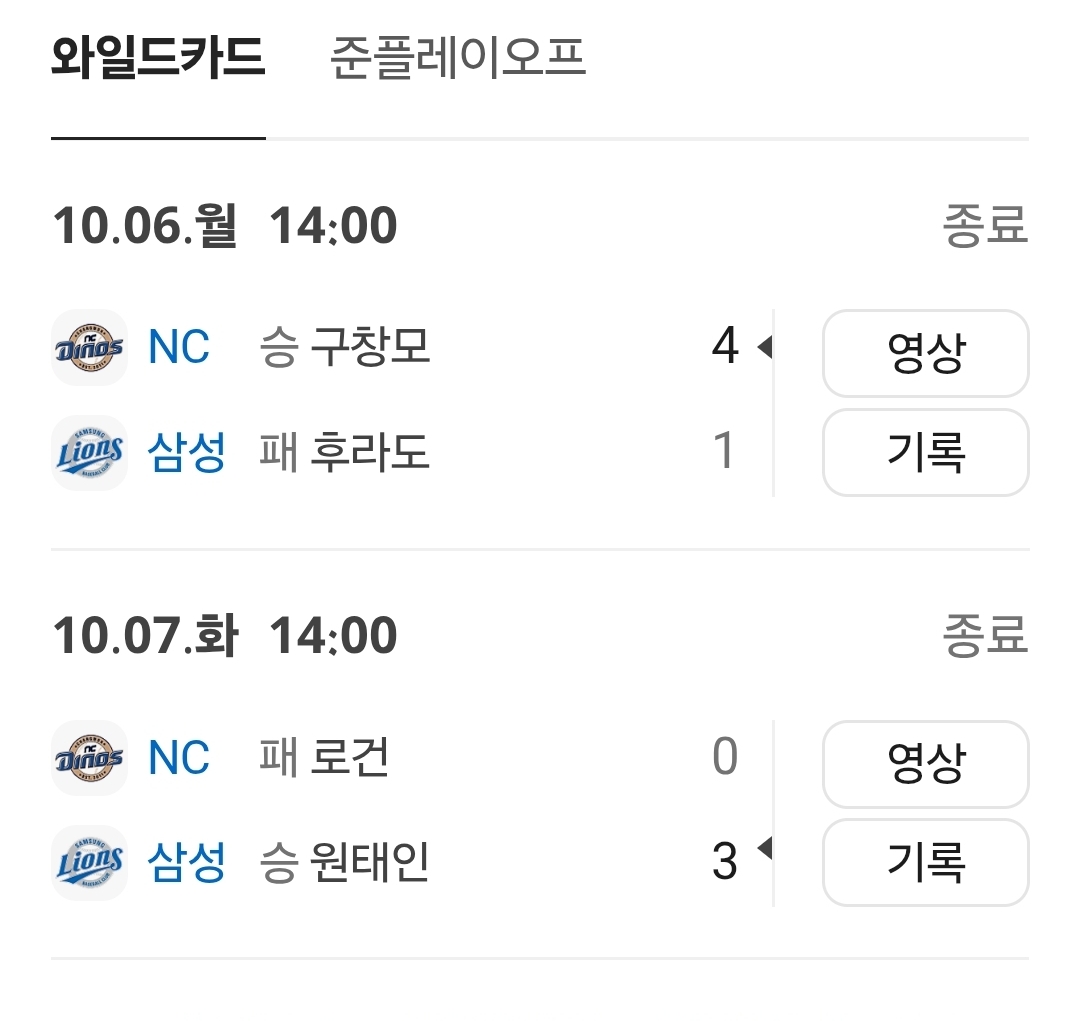Tap winning pitcher 원태인
Screen dimensions: 1080x1021
(x=369, y=862)
